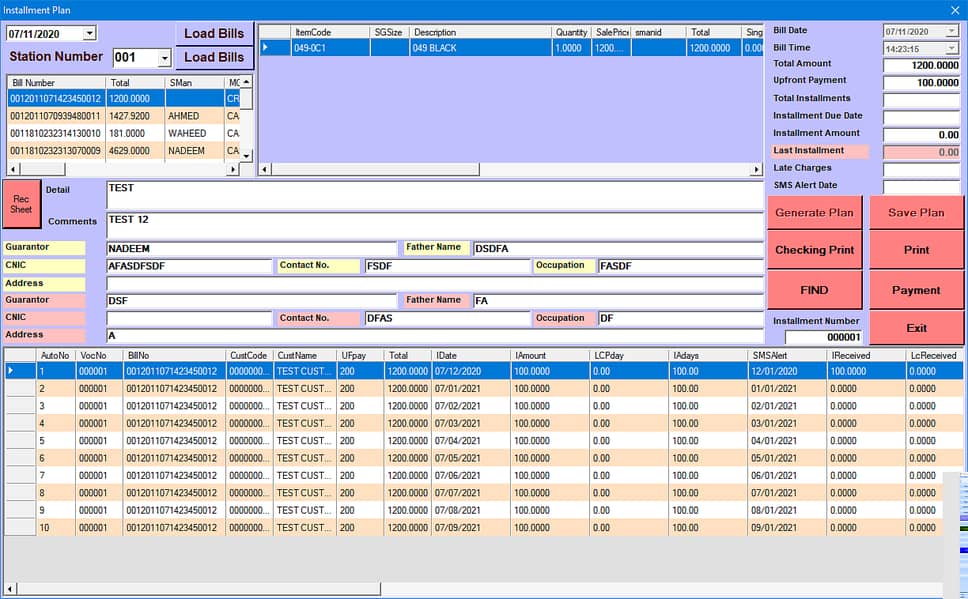Click the Upfront Payment field
Image resolution: width=968 pixels, height=599 pixels.
tap(922, 83)
